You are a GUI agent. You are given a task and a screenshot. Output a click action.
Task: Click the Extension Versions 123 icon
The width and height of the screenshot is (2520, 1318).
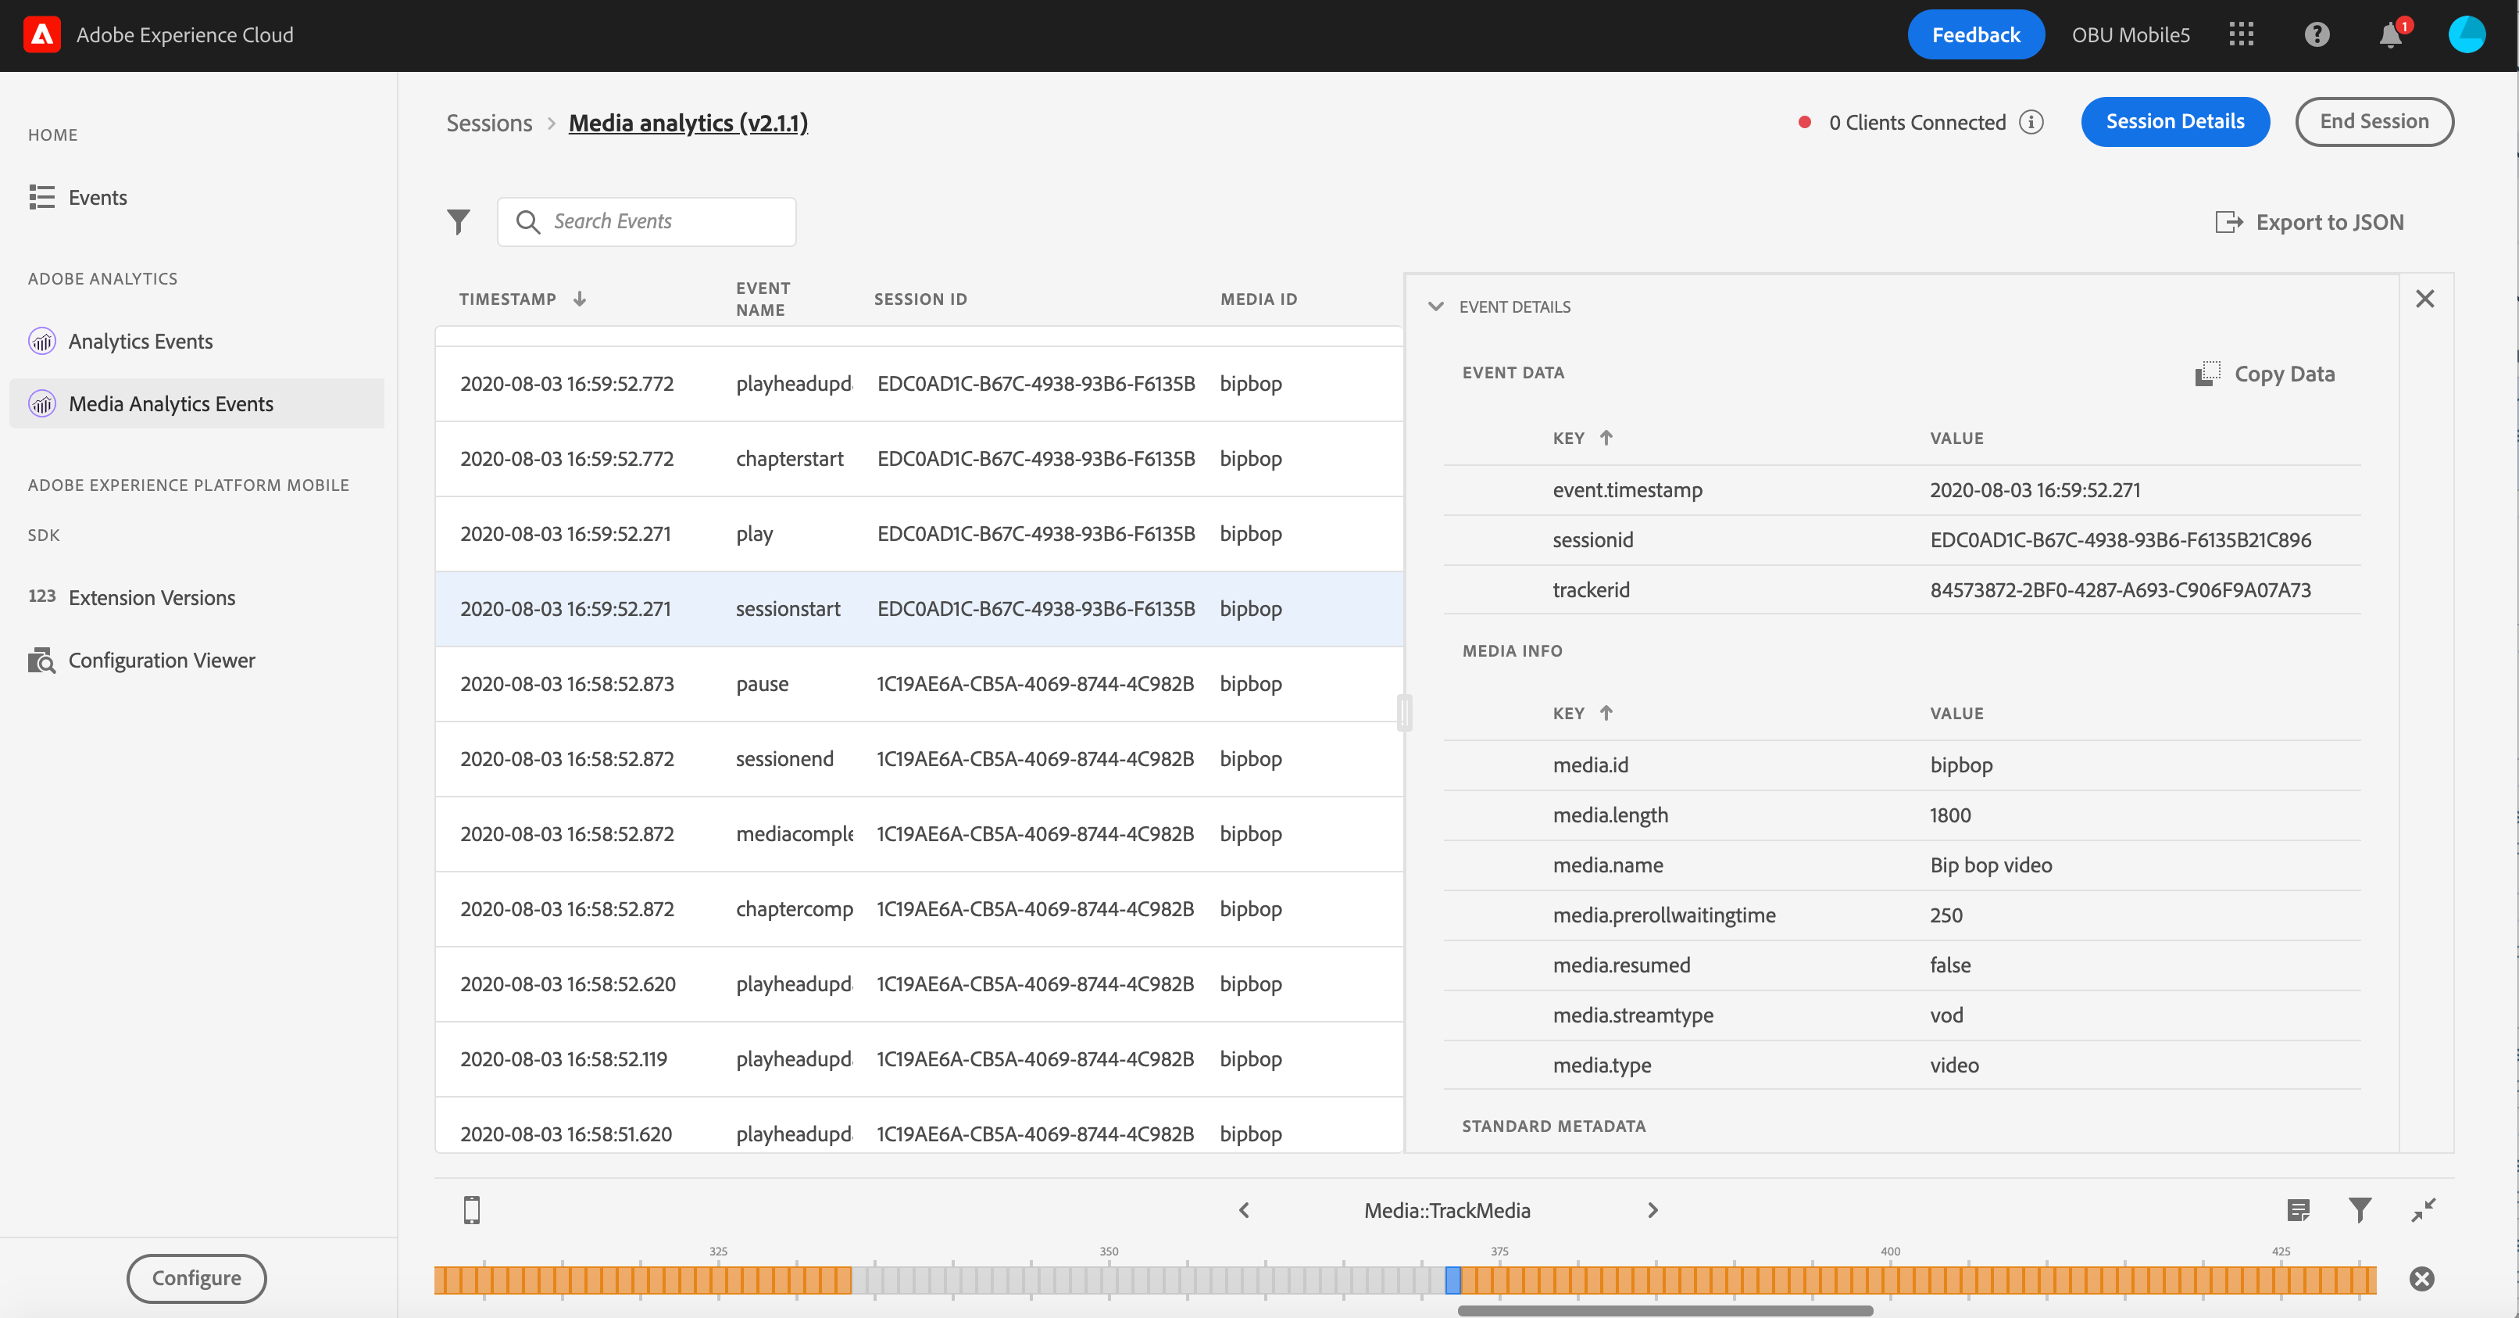(x=42, y=596)
